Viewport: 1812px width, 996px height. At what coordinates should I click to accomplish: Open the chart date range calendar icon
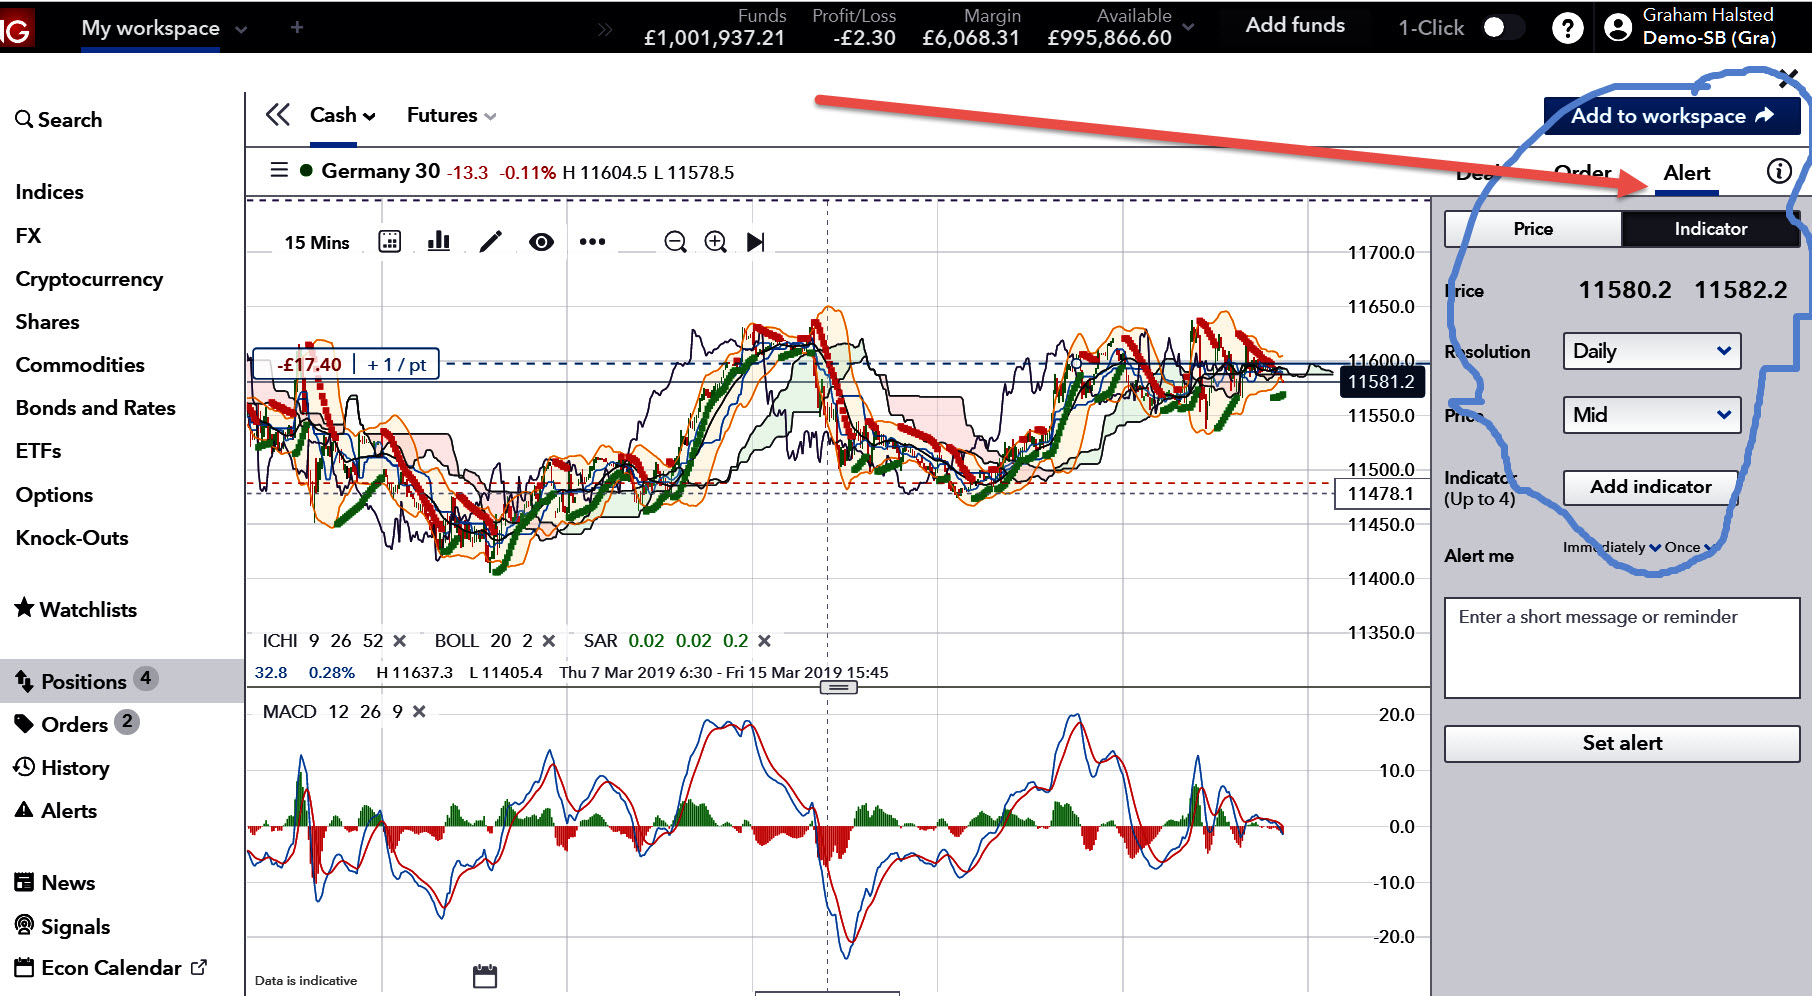point(390,241)
